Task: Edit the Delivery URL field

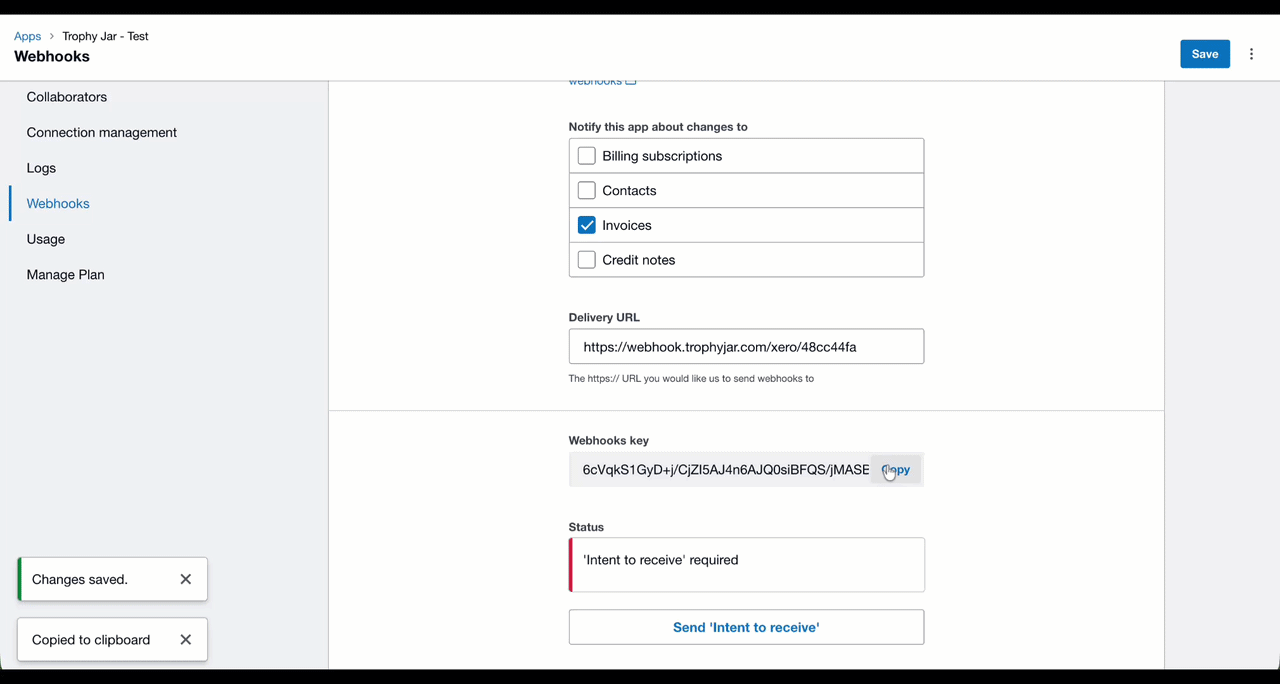Action: click(x=746, y=347)
